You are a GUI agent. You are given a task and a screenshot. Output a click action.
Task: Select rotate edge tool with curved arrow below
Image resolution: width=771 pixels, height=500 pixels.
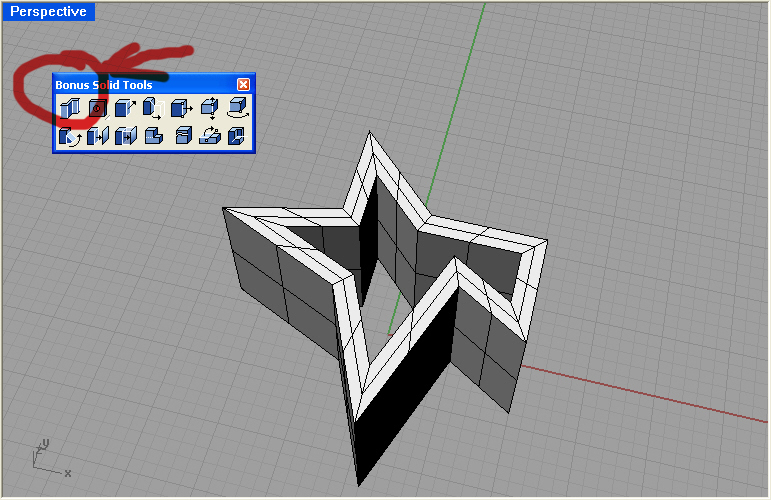pyautogui.click(x=238, y=108)
